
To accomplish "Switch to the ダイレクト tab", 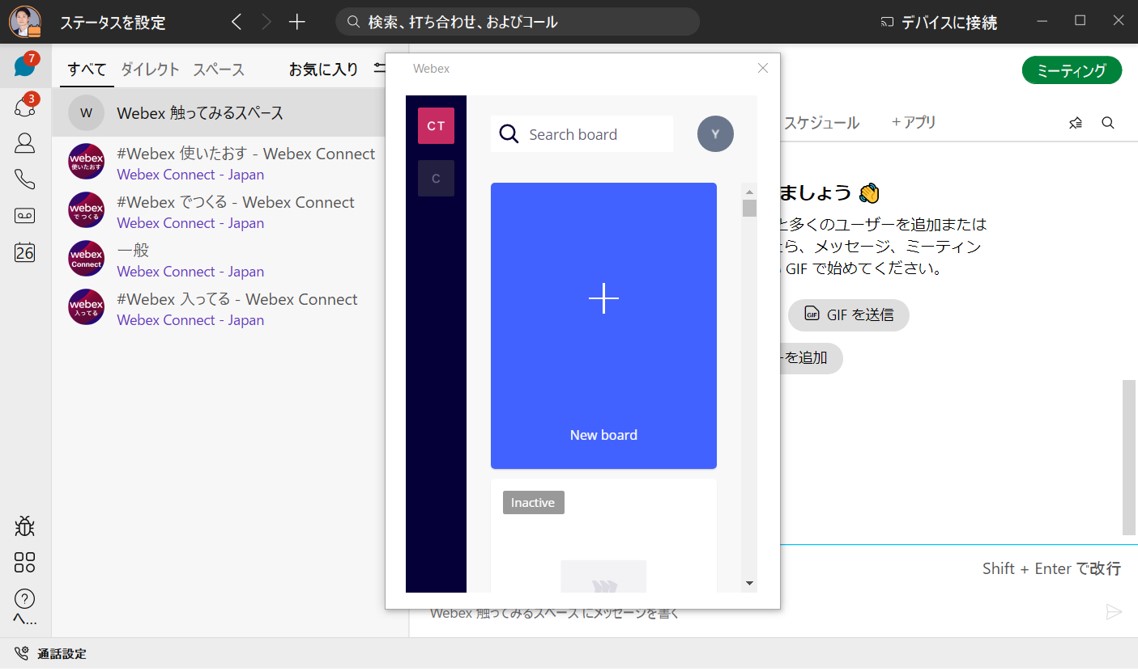I will click(150, 69).
